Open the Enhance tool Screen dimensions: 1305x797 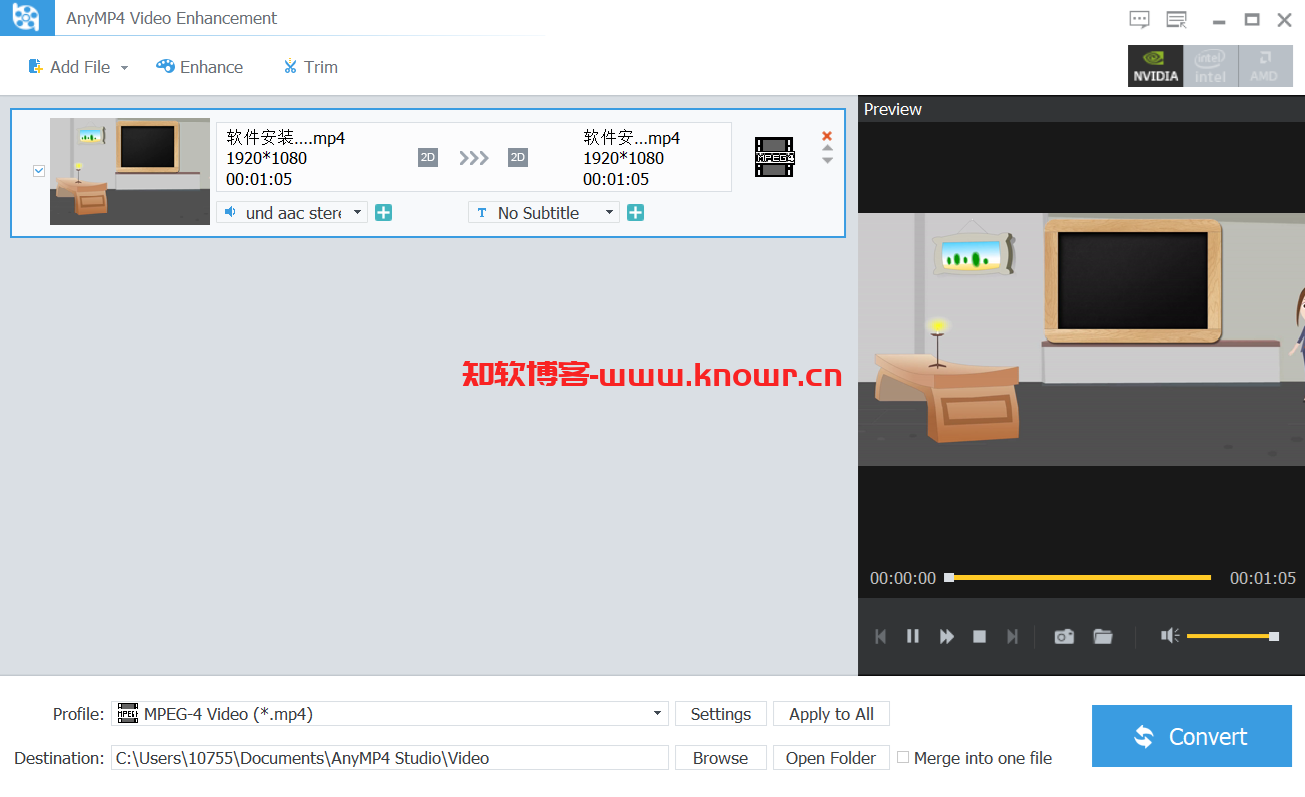[x=200, y=67]
